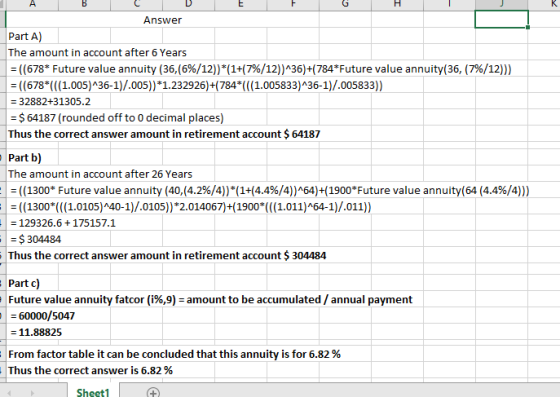
Task: Select bold conclusion line with $ 64187
Action: (x=164, y=134)
